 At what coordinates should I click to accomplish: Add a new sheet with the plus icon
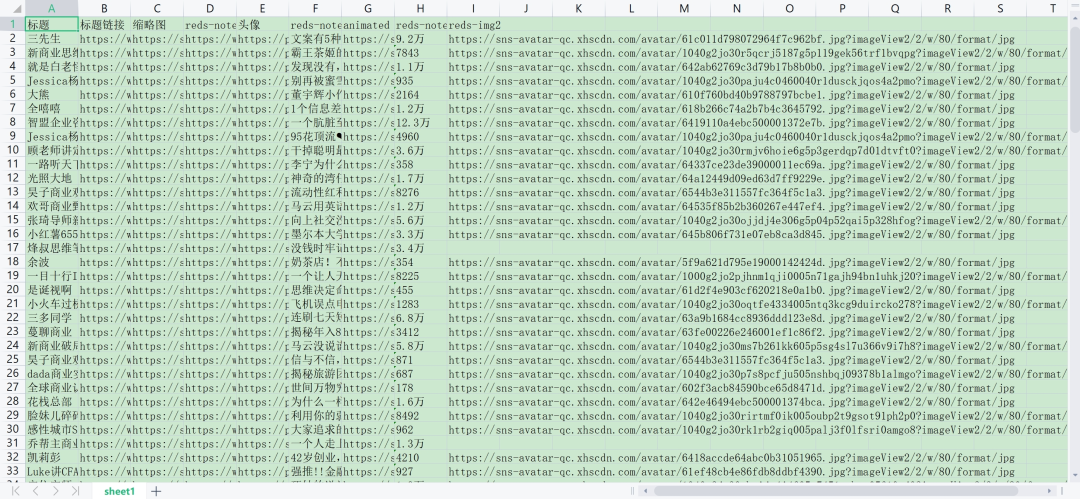[156, 491]
